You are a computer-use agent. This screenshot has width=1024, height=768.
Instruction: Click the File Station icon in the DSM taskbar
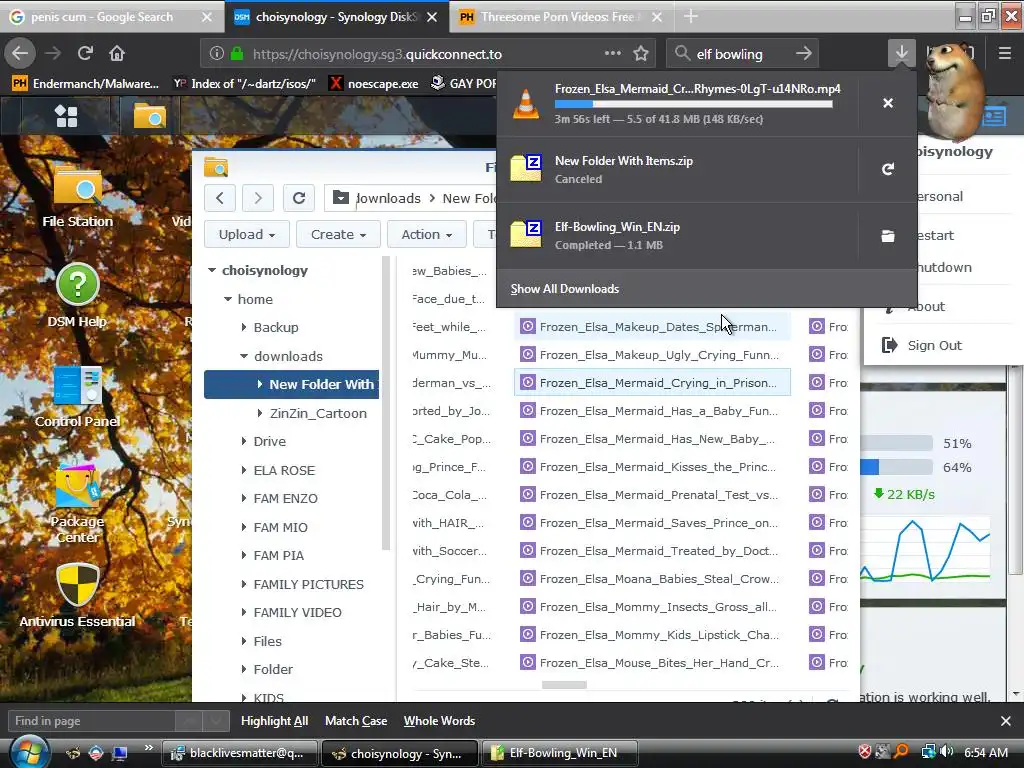click(150, 116)
